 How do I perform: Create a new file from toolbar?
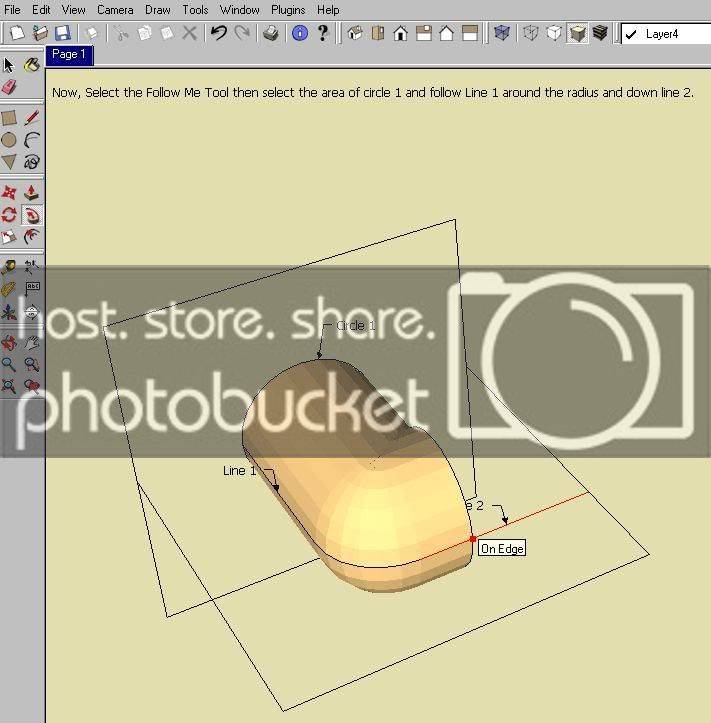coord(17,33)
